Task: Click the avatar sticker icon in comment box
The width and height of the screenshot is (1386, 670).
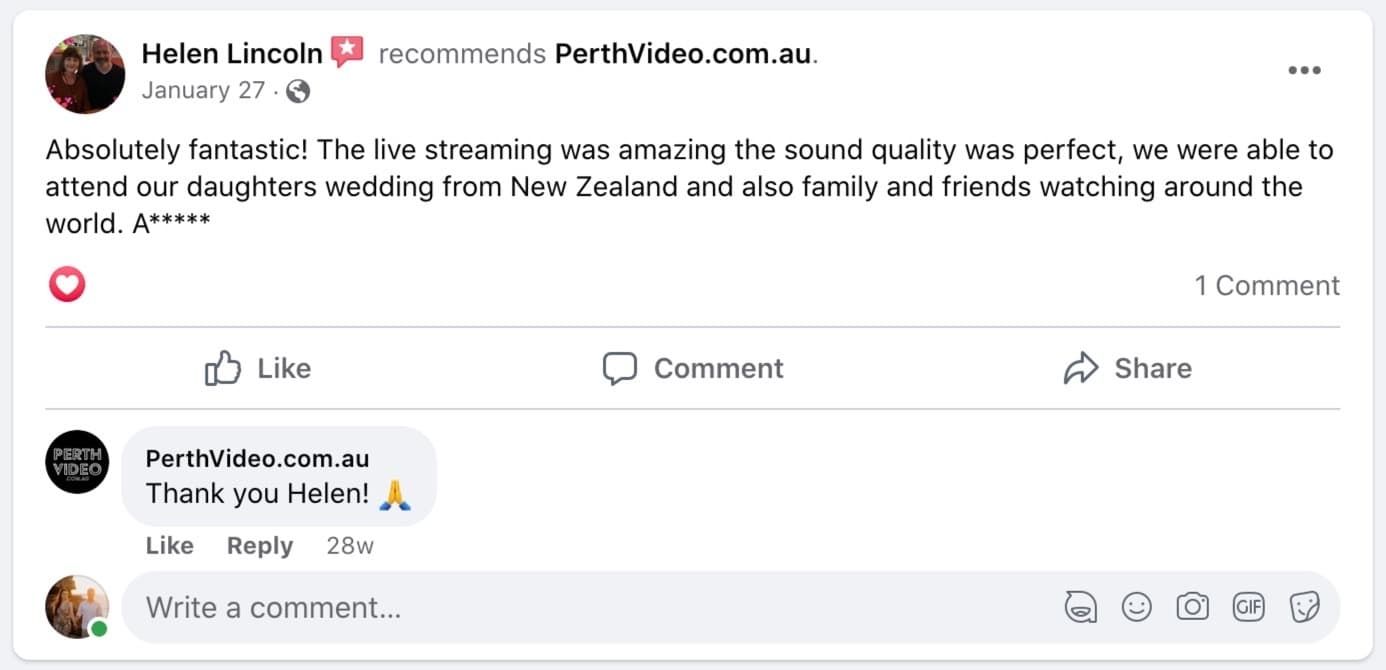Action: 1081,607
